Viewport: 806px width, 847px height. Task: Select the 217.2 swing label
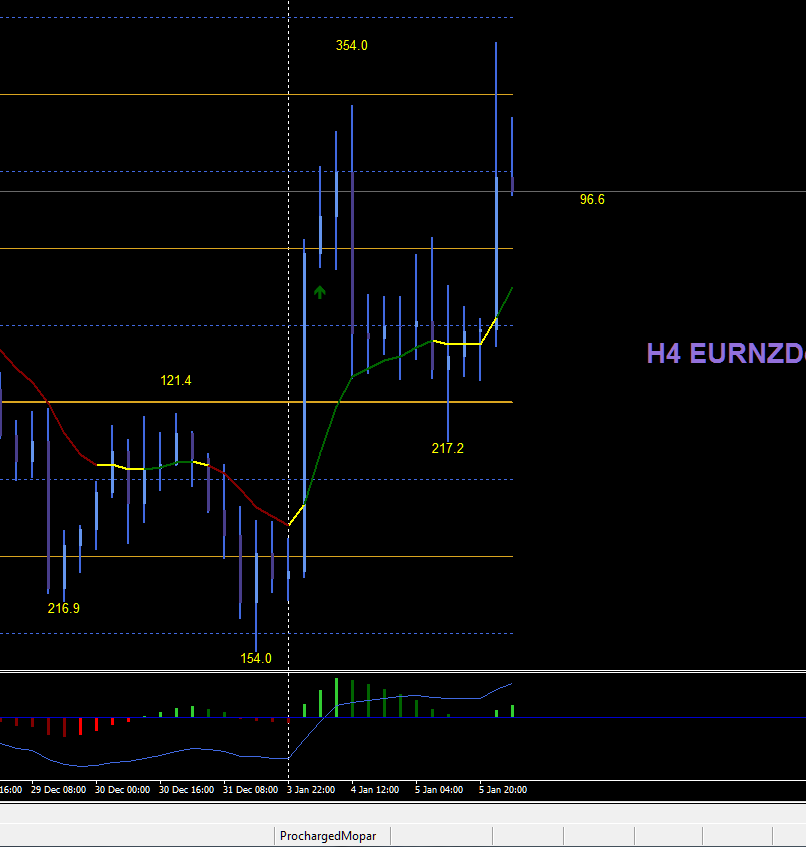(448, 448)
